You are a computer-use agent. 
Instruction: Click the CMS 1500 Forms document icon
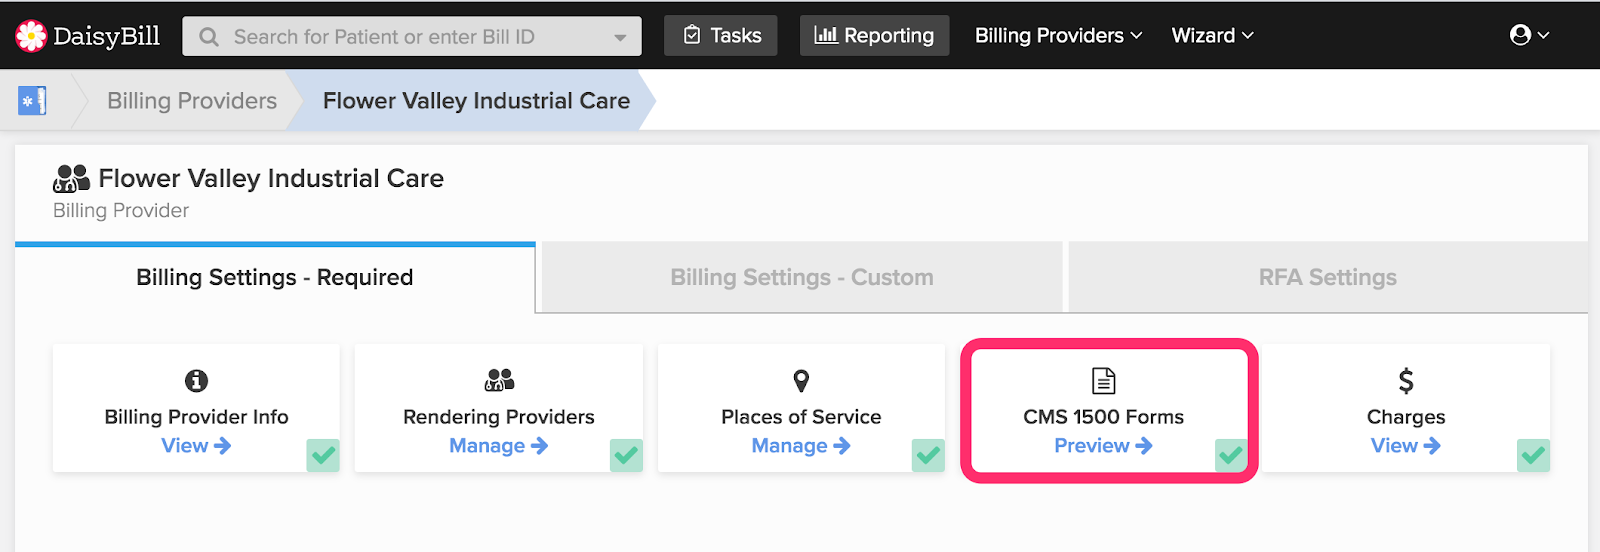pos(1103,381)
